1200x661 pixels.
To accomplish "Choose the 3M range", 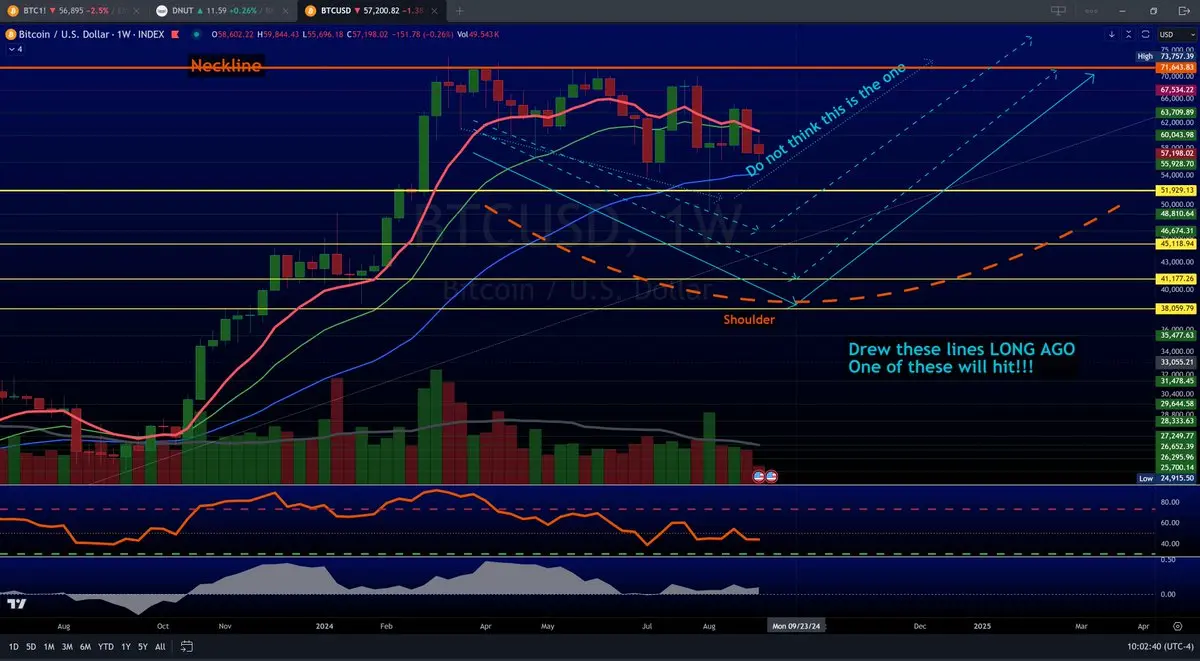I will point(67,646).
